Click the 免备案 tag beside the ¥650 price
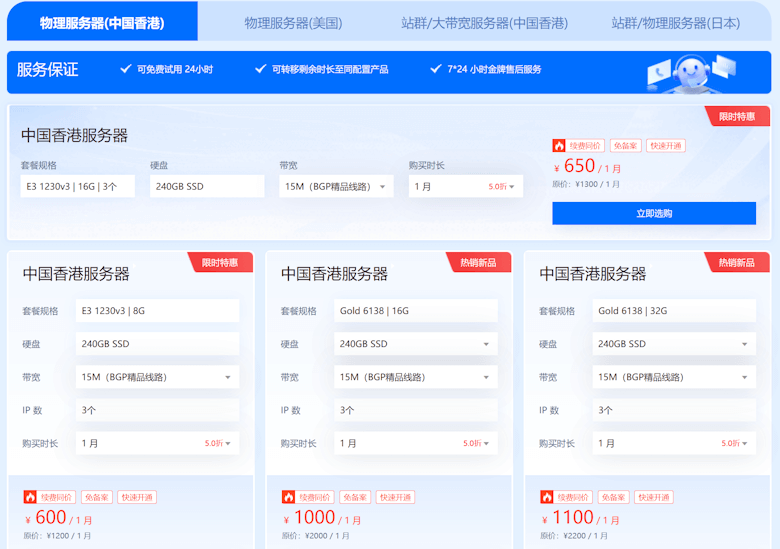The image size is (780, 549). click(626, 146)
